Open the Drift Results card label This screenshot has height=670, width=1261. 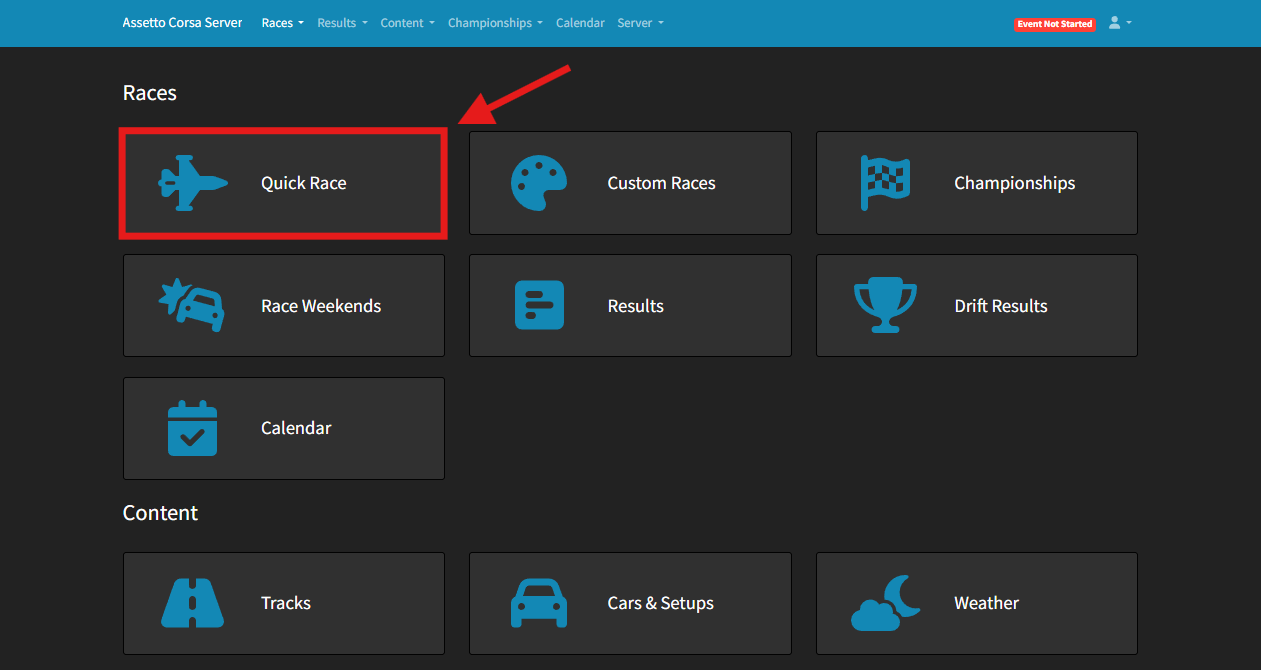1001,306
